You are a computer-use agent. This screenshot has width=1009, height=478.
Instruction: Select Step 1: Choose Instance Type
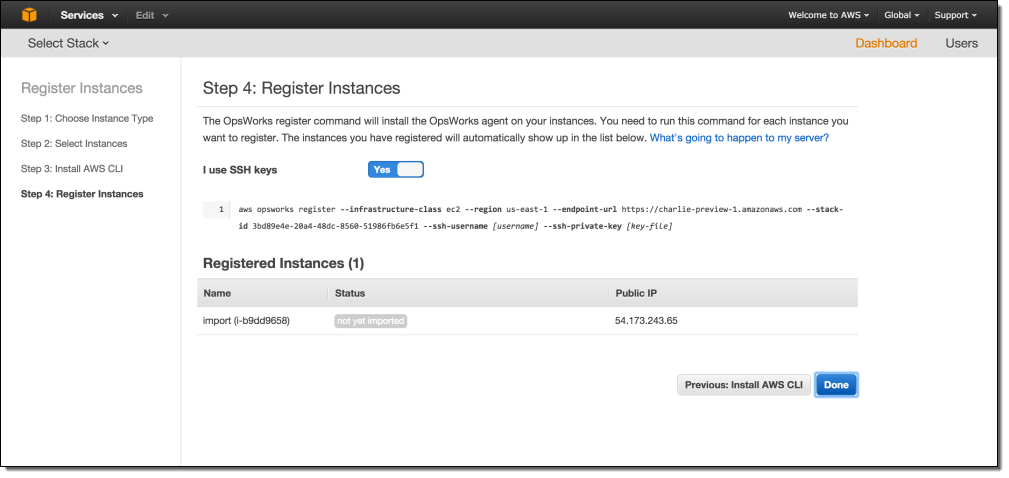click(87, 118)
